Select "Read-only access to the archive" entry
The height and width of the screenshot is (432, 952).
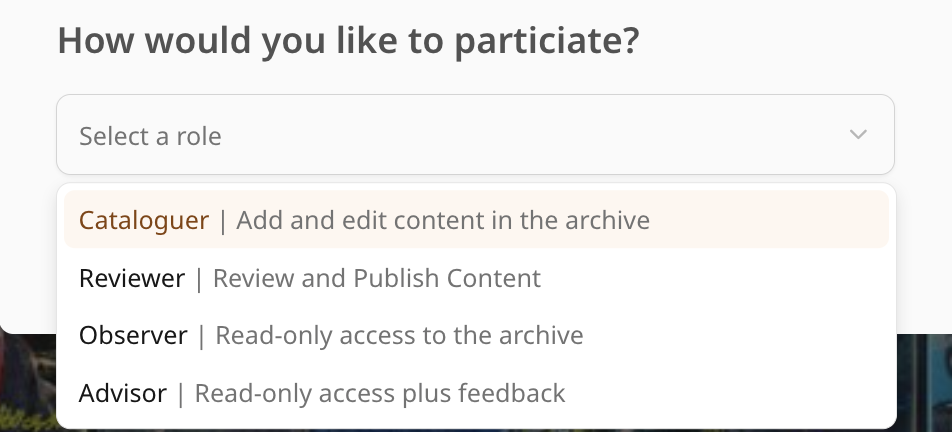click(x=399, y=336)
